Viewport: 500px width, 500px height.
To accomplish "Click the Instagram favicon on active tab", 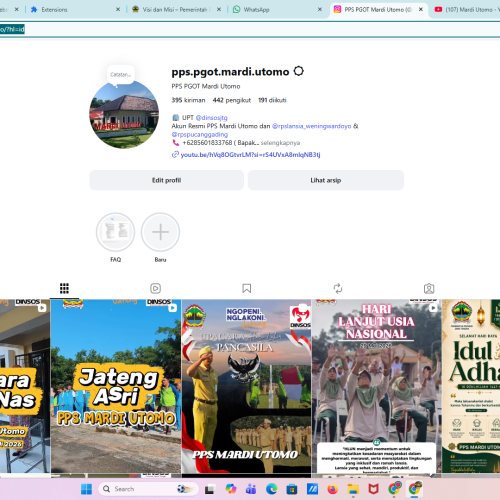I will tap(337, 9).
